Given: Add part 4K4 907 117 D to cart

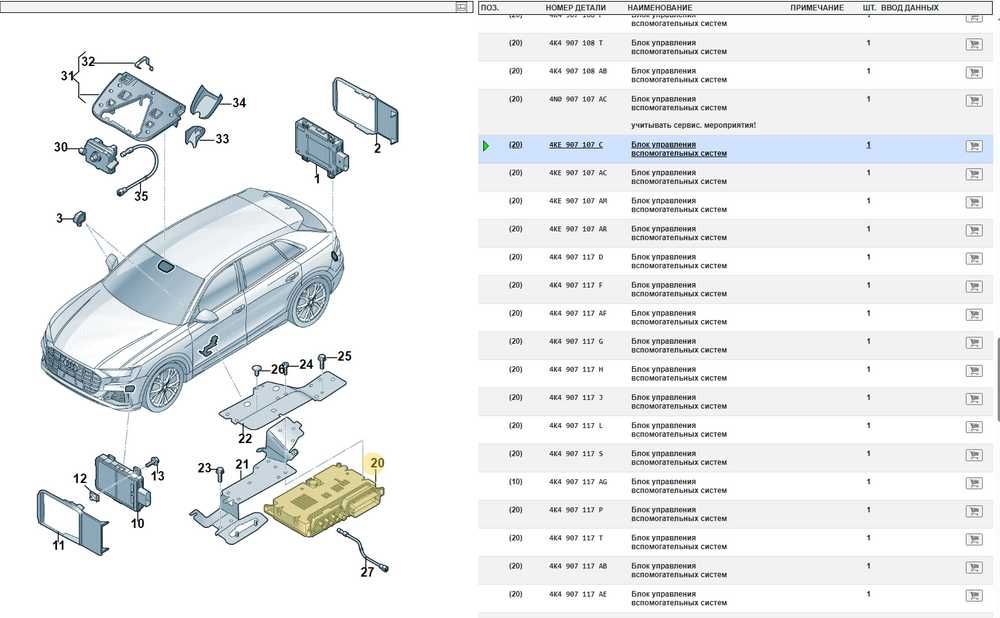Looking at the screenshot, I should click(x=973, y=258).
